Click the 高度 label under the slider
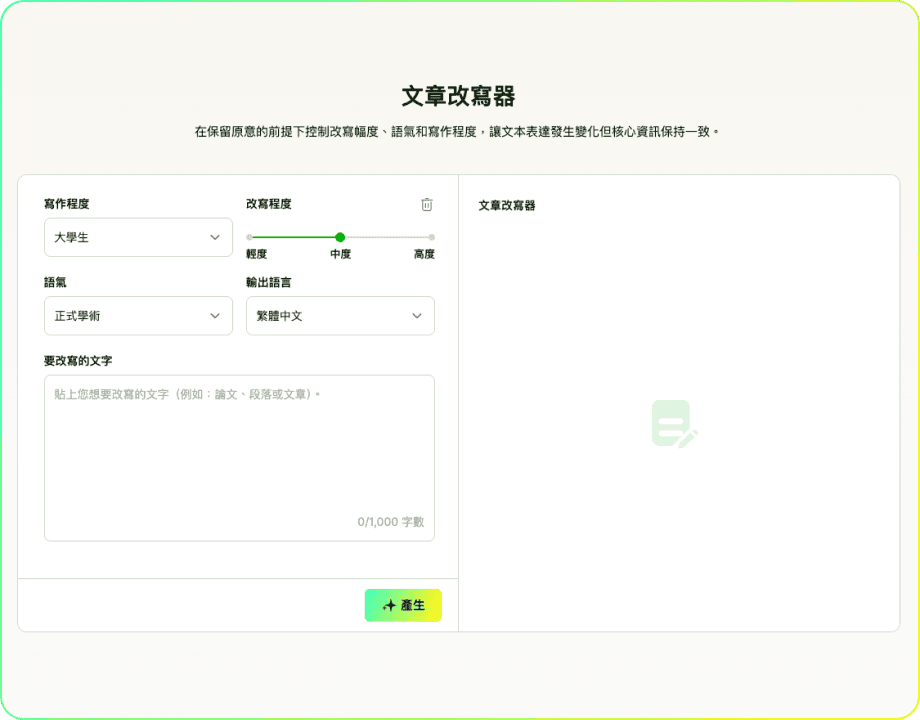Screen dimensions: 920x720 tap(424, 254)
